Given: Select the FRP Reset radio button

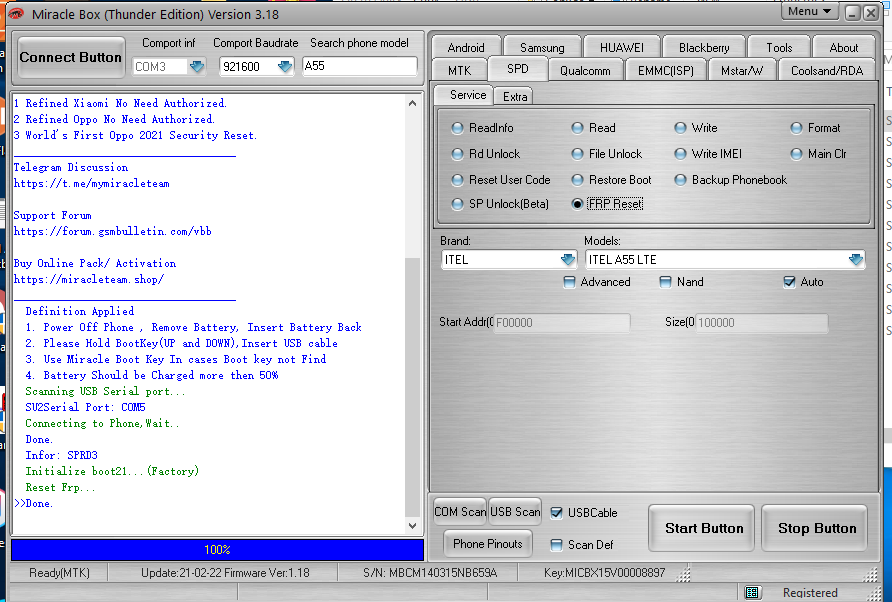Looking at the screenshot, I should [x=577, y=204].
